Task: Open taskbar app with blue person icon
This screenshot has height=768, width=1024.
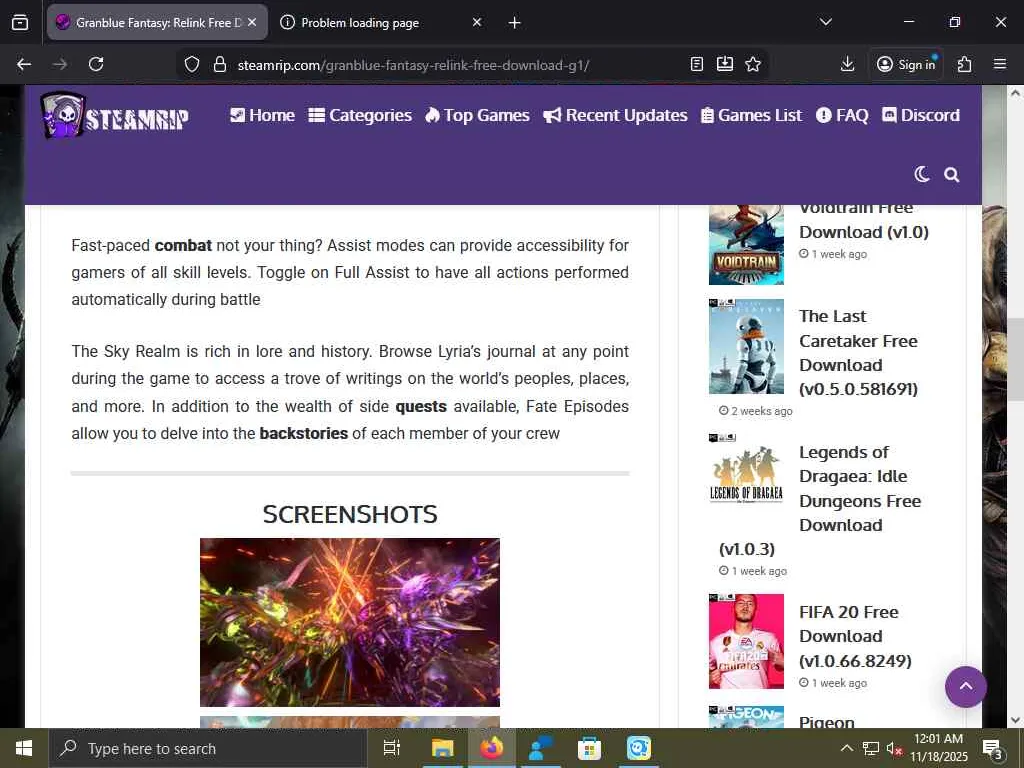Action: coord(540,748)
